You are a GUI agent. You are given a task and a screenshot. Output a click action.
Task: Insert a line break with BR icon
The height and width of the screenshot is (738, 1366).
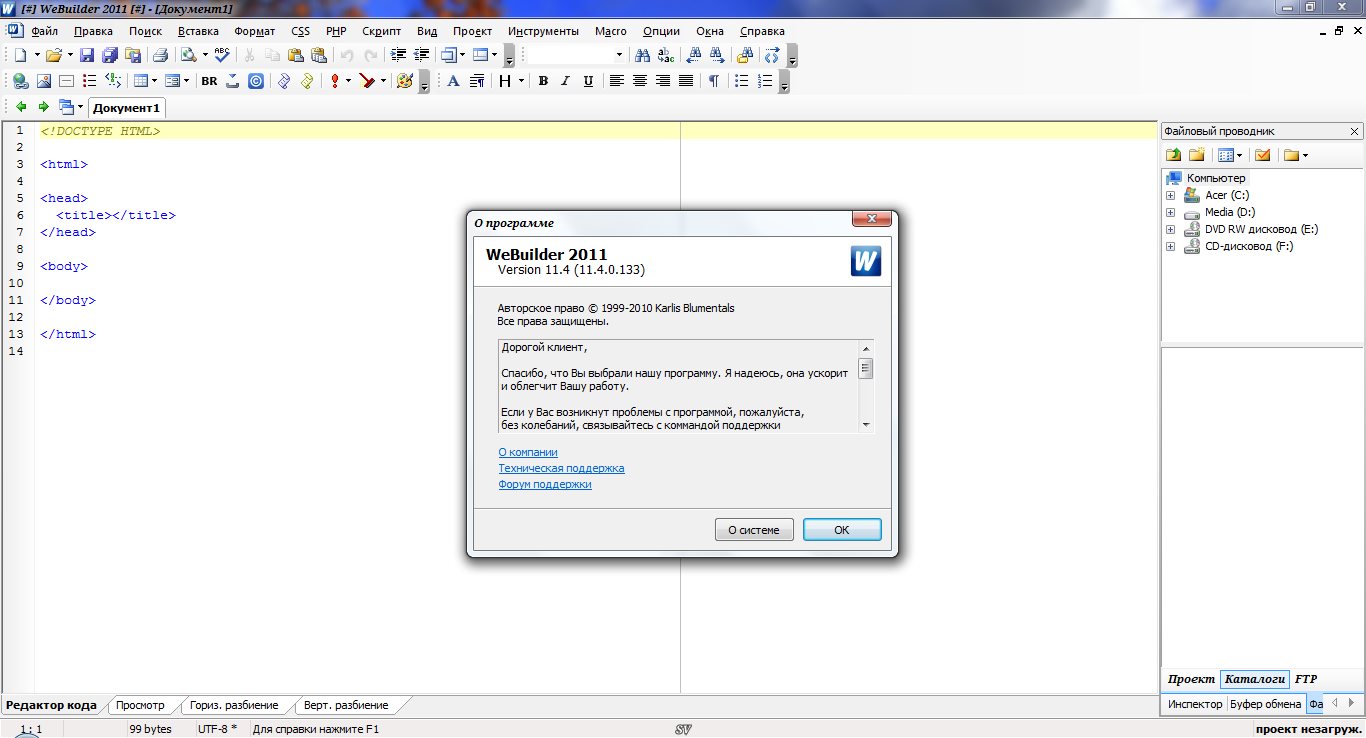coord(209,81)
